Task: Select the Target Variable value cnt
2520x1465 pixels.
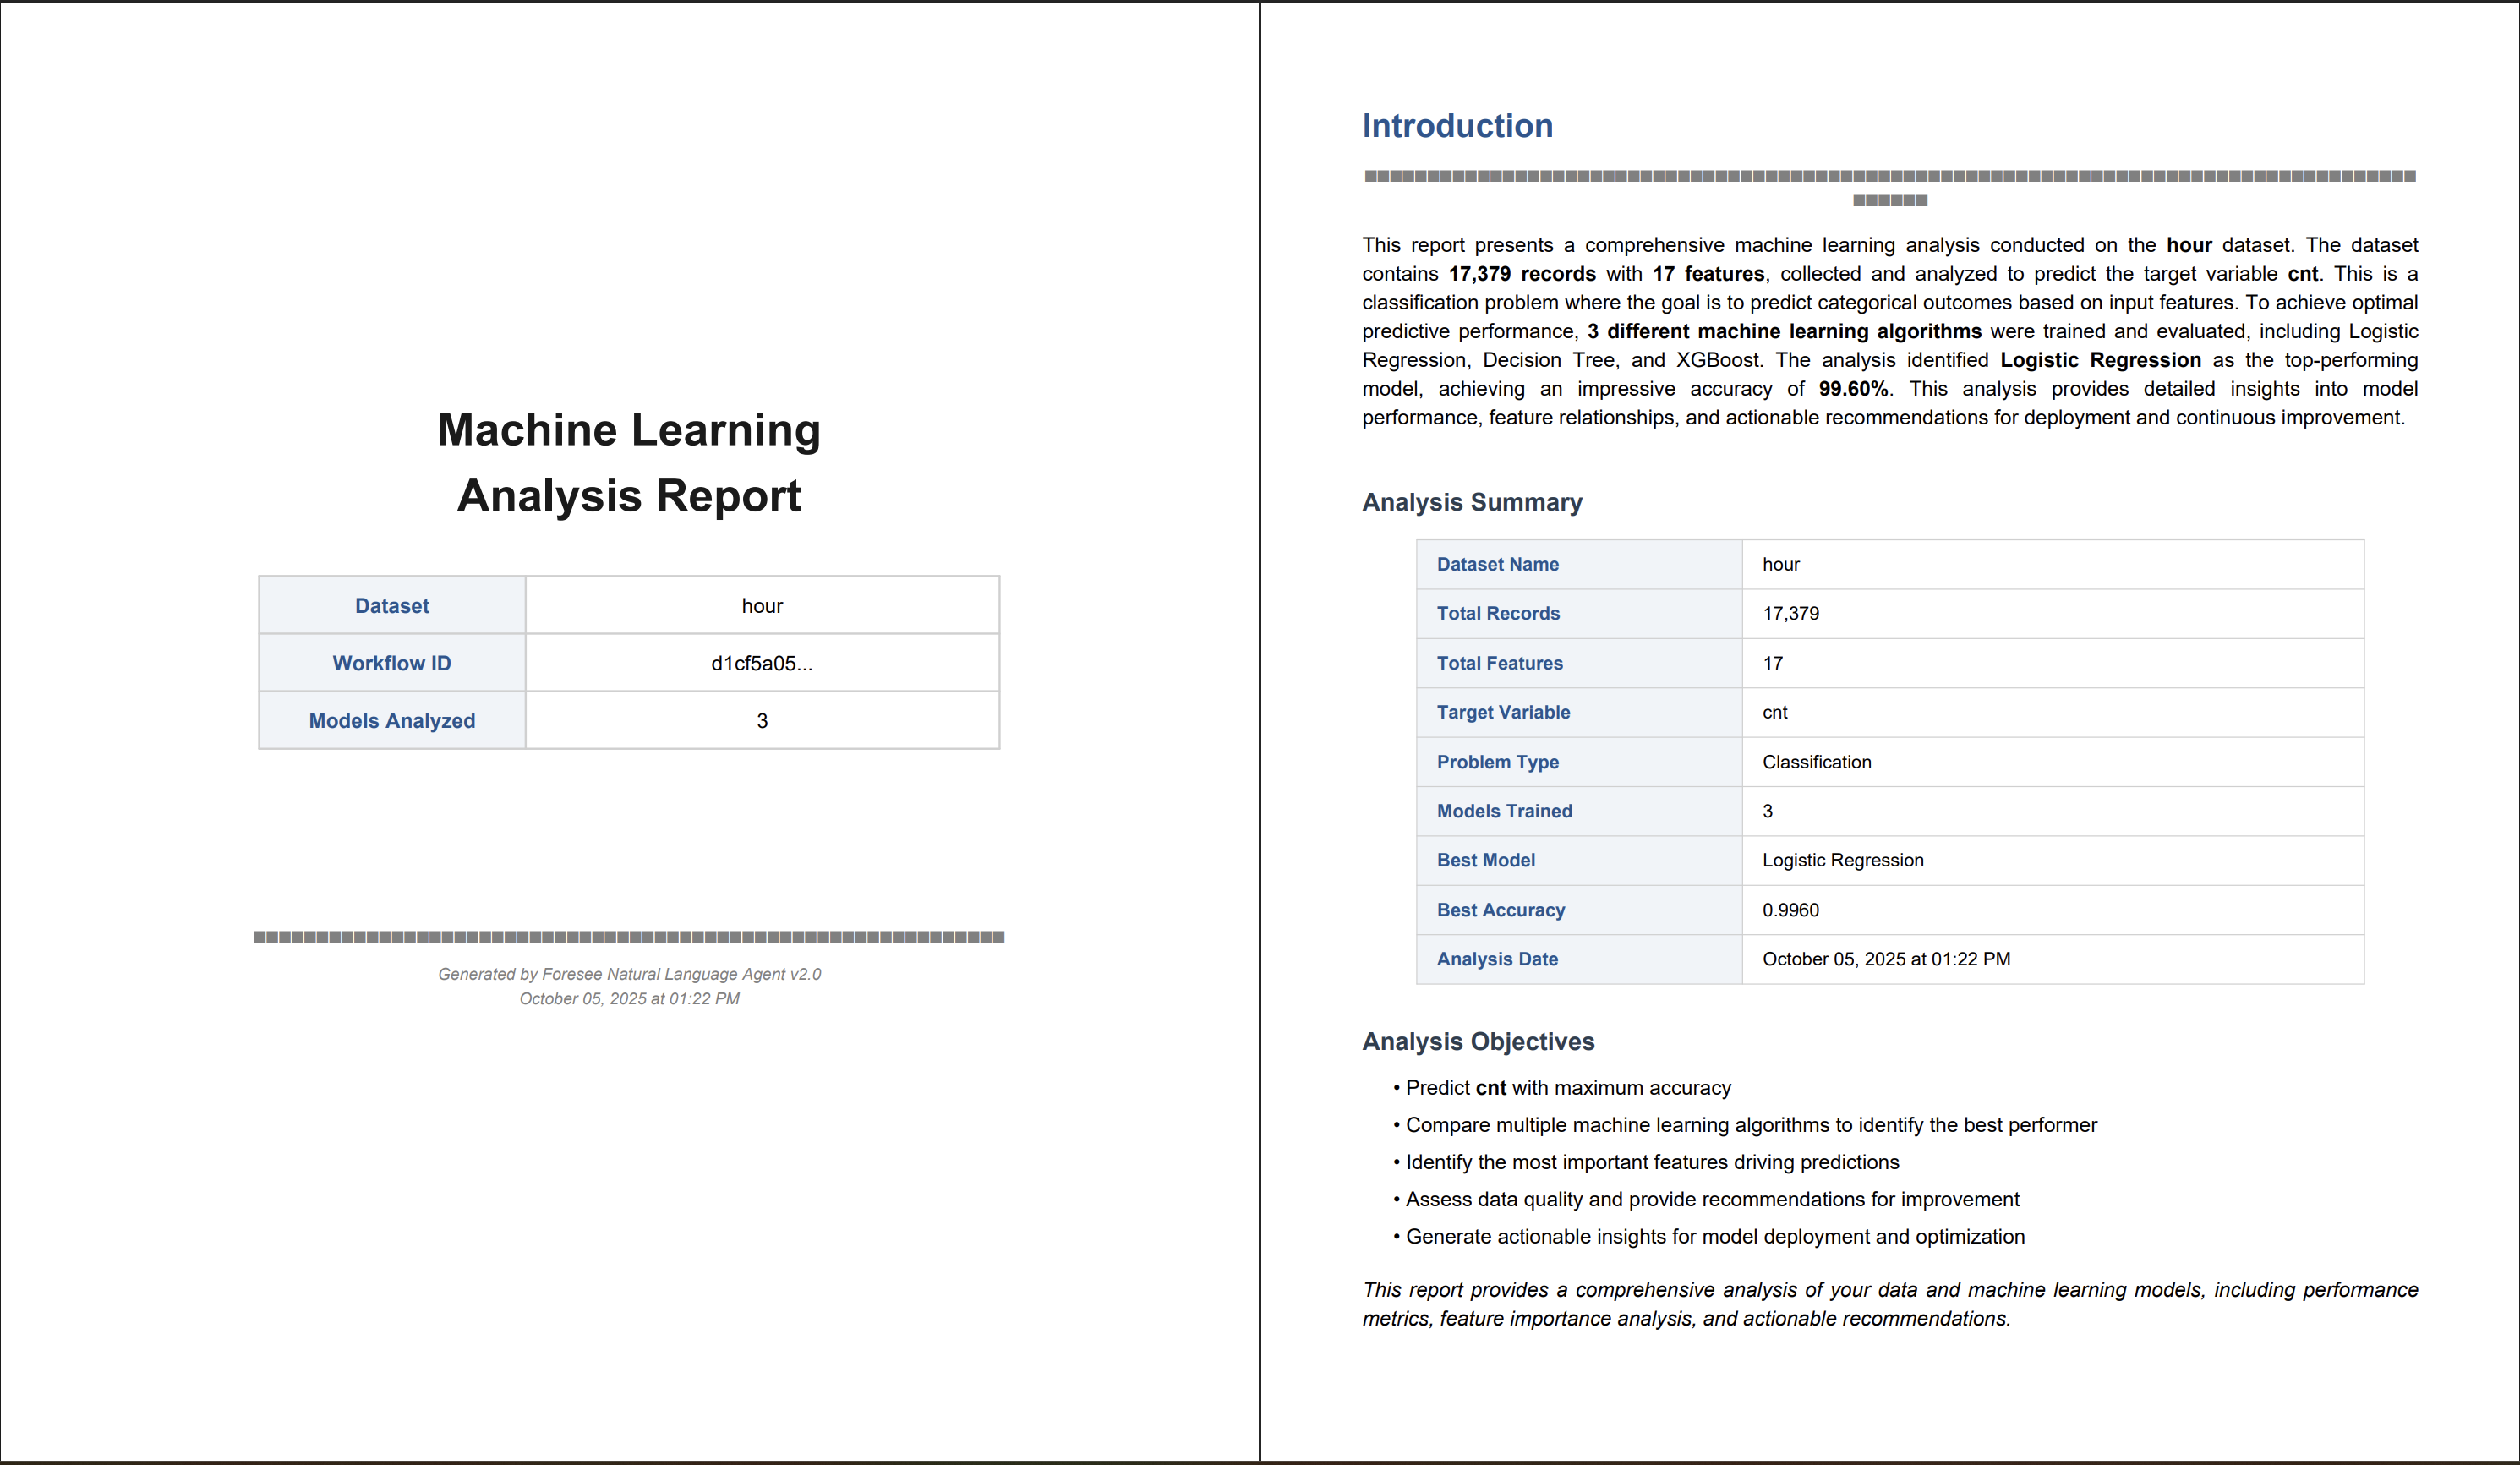Action: click(x=1774, y=712)
